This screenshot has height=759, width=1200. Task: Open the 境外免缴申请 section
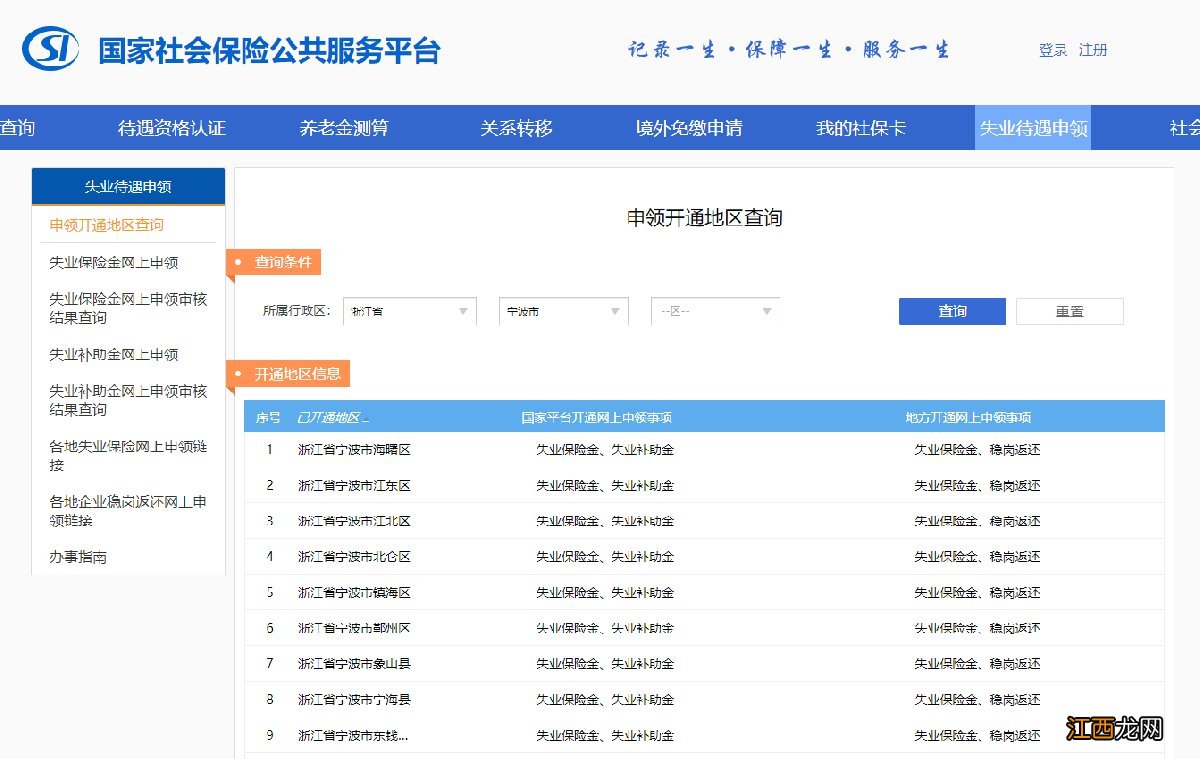point(691,127)
